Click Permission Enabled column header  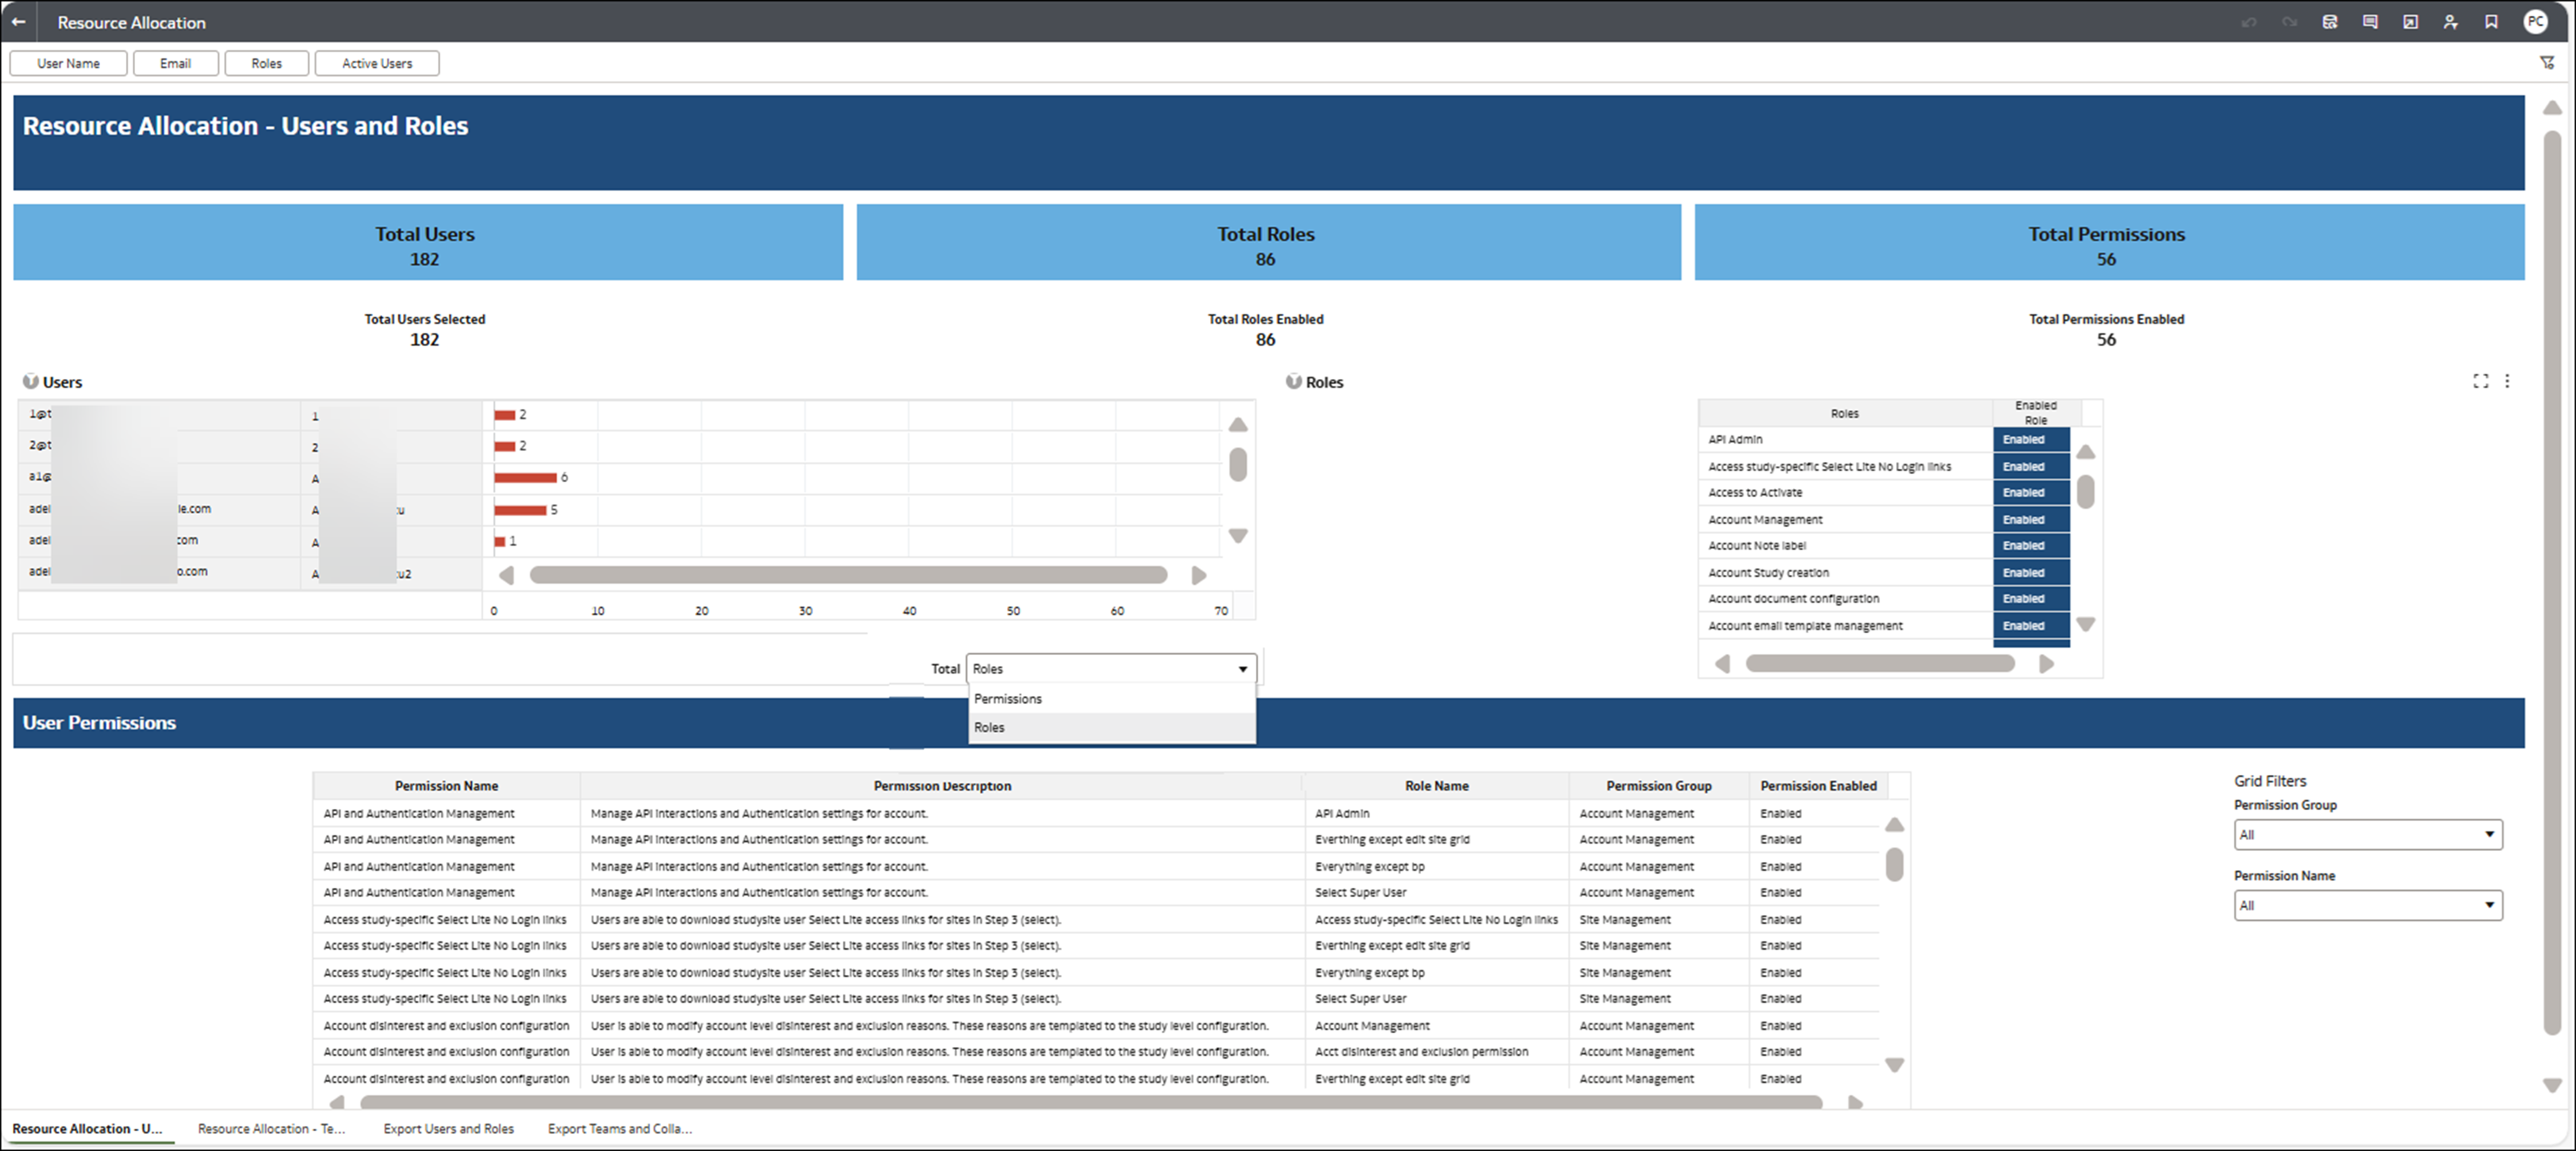1818,785
